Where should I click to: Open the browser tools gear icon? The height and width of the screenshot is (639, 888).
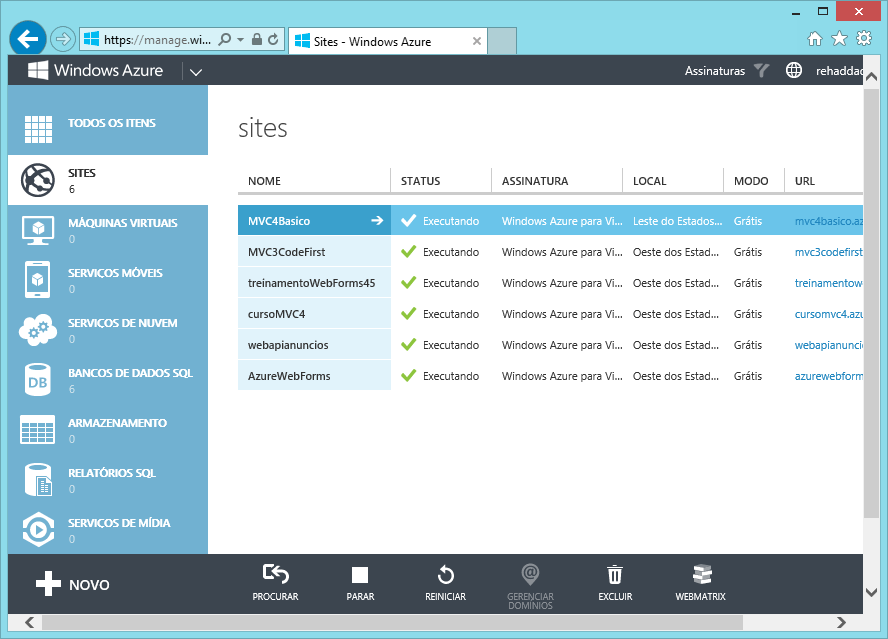coord(864,39)
